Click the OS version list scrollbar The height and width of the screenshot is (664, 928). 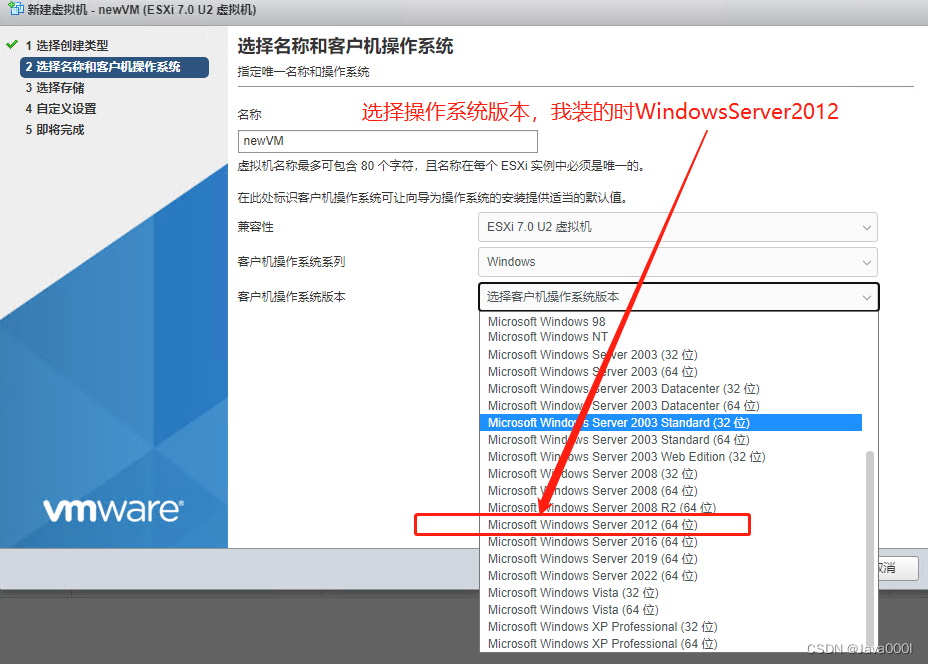point(869,550)
